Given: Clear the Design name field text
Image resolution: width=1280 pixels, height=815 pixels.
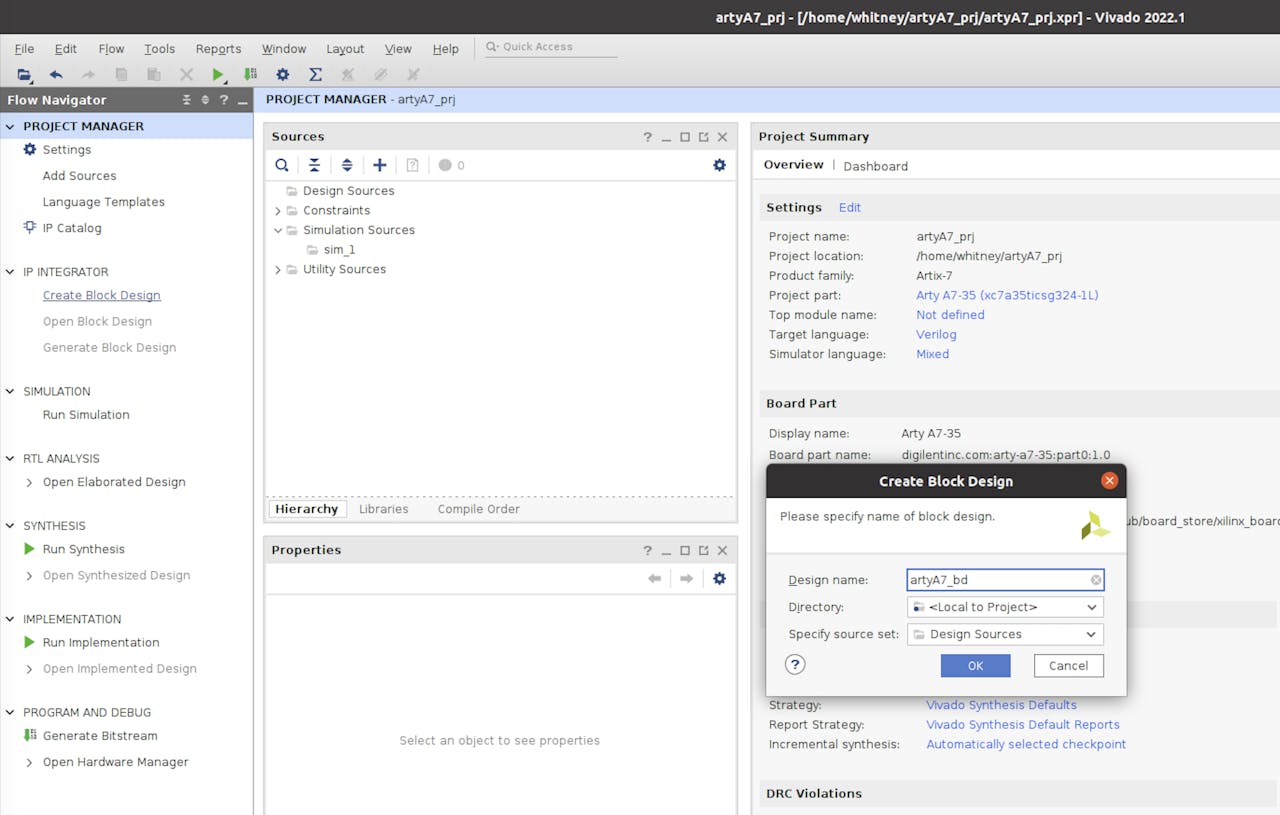Looking at the screenshot, I should [x=1096, y=580].
